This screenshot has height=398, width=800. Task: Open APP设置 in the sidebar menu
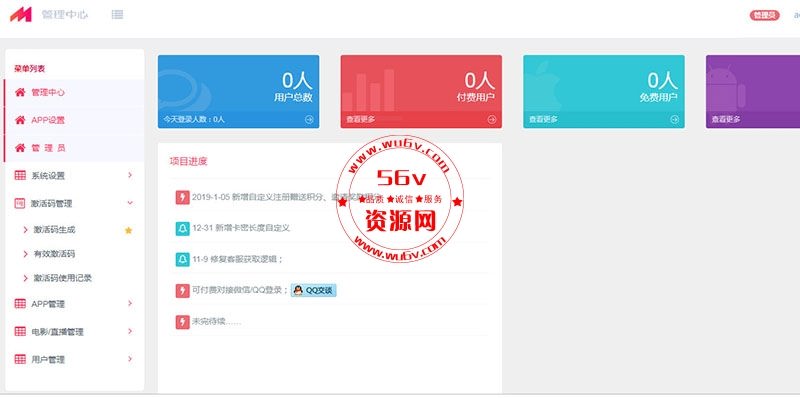[x=74, y=120]
